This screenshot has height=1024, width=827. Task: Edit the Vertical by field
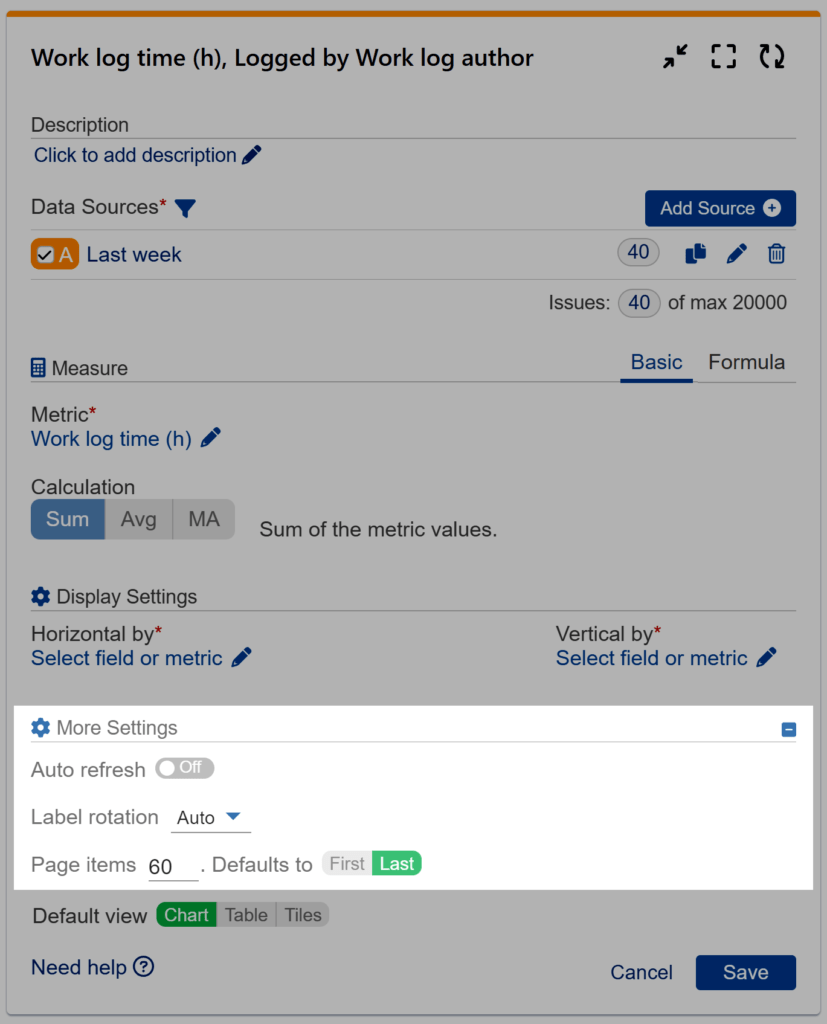click(767, 658)
